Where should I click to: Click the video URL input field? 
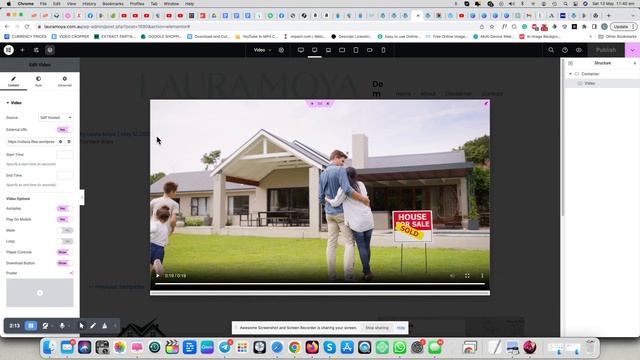point(31,142)
